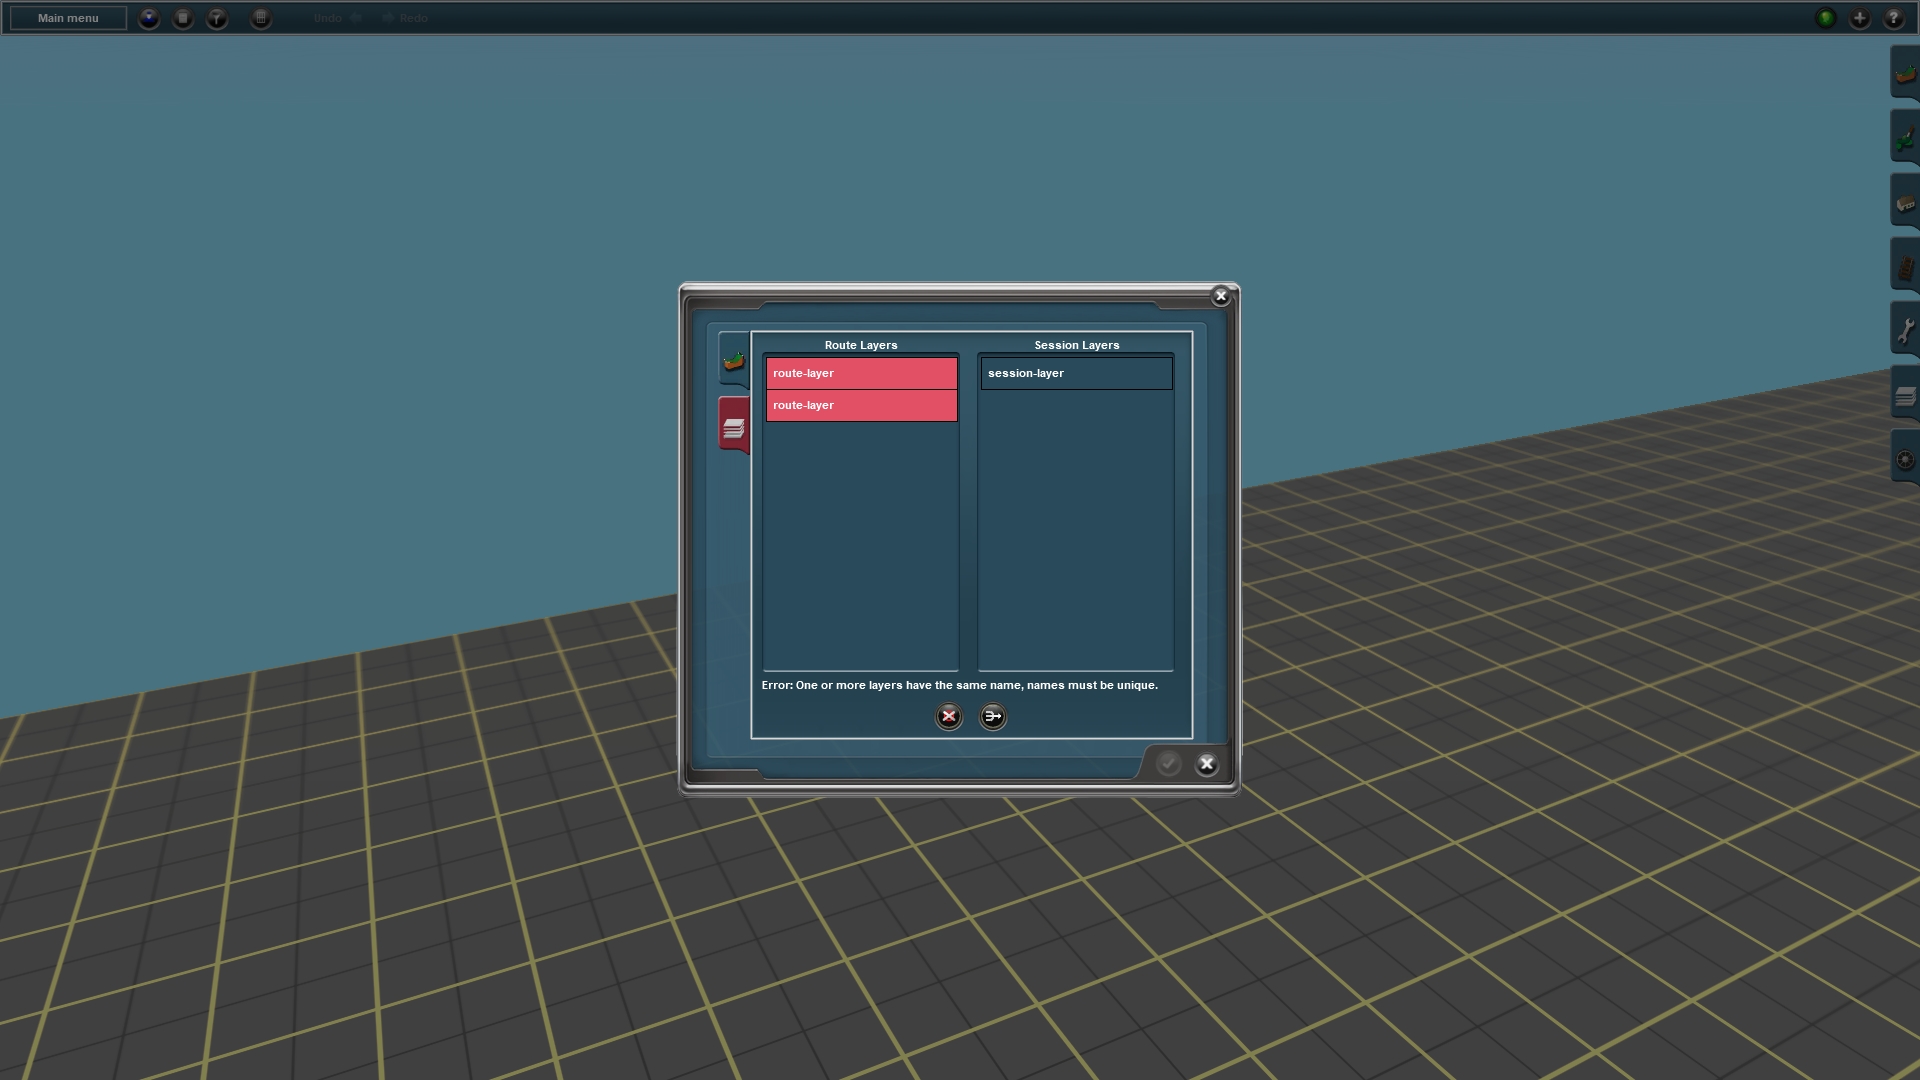The image size is (1920, 1080).
Task: Open the Objects tools side tab
Action: [1904, 203]
